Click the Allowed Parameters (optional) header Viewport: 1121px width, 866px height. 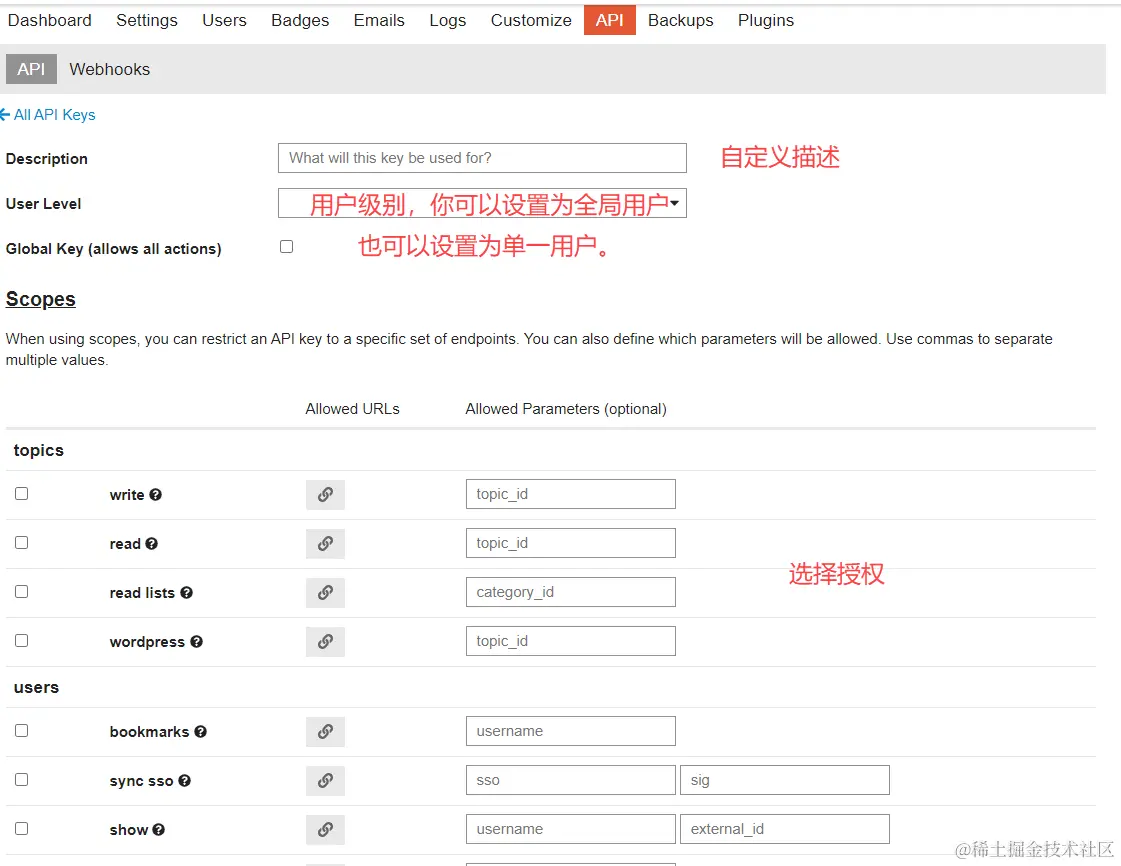[x=566, y=409]
